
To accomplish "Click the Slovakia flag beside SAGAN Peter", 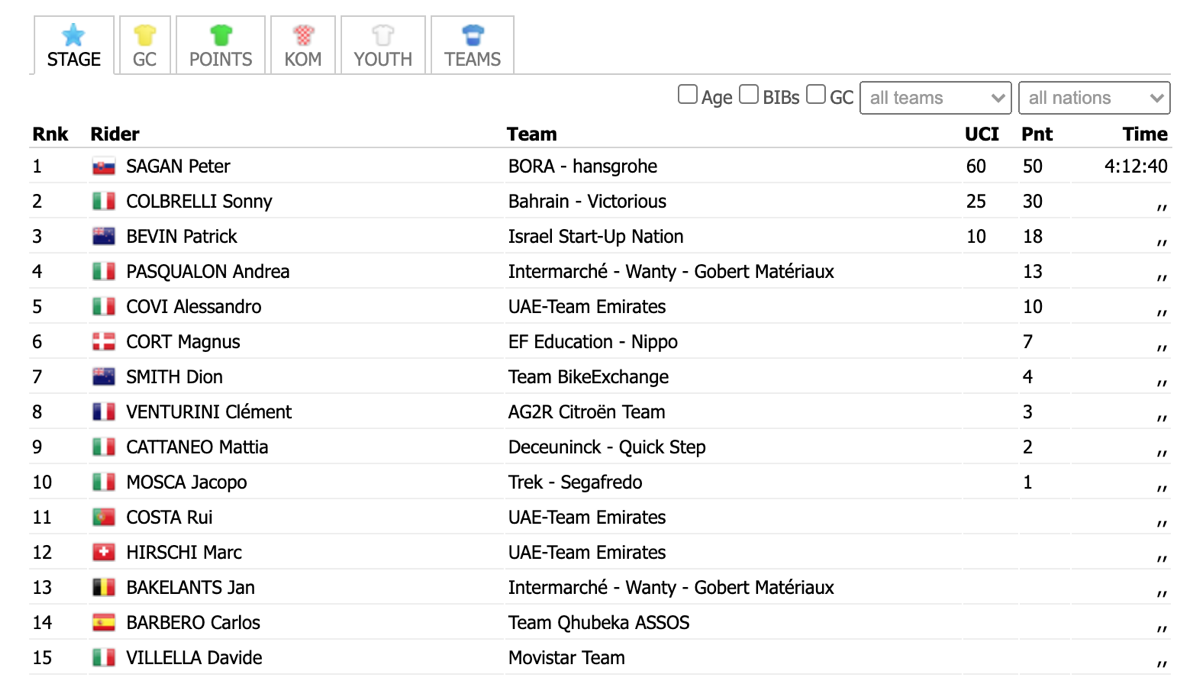I will coord(104,167).
